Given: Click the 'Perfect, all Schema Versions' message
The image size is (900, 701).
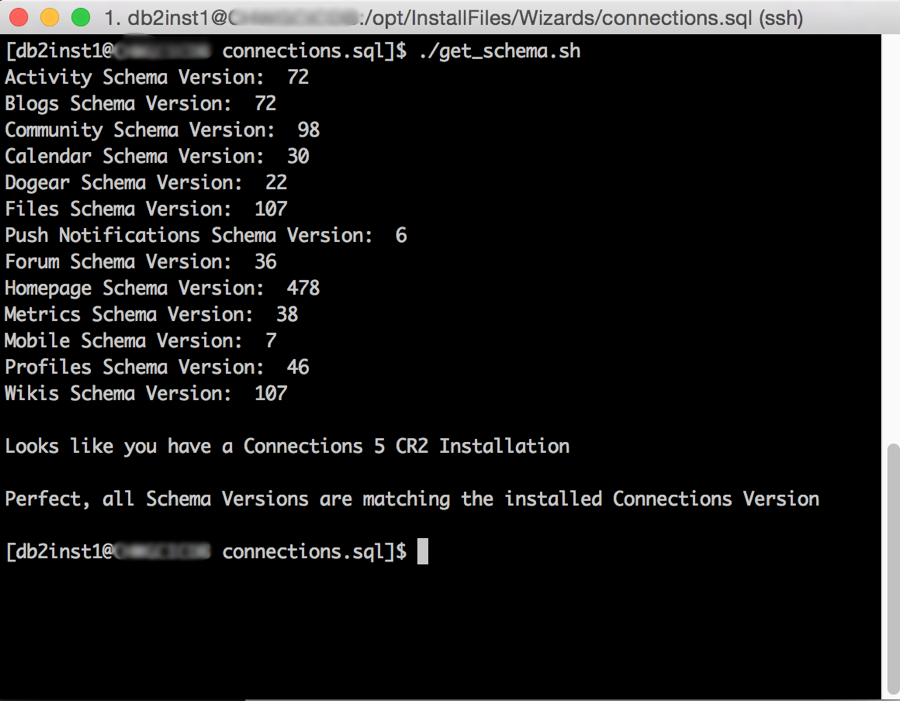Looking at the screenshot, I should pos(412,499).
